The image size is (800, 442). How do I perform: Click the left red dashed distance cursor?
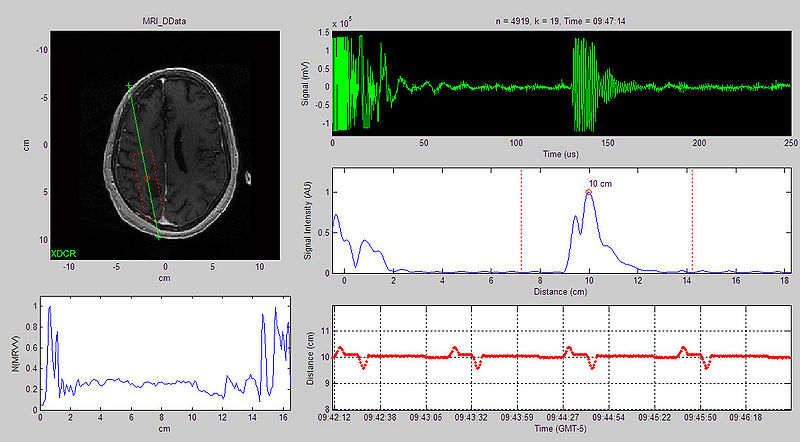coord(520,220)
